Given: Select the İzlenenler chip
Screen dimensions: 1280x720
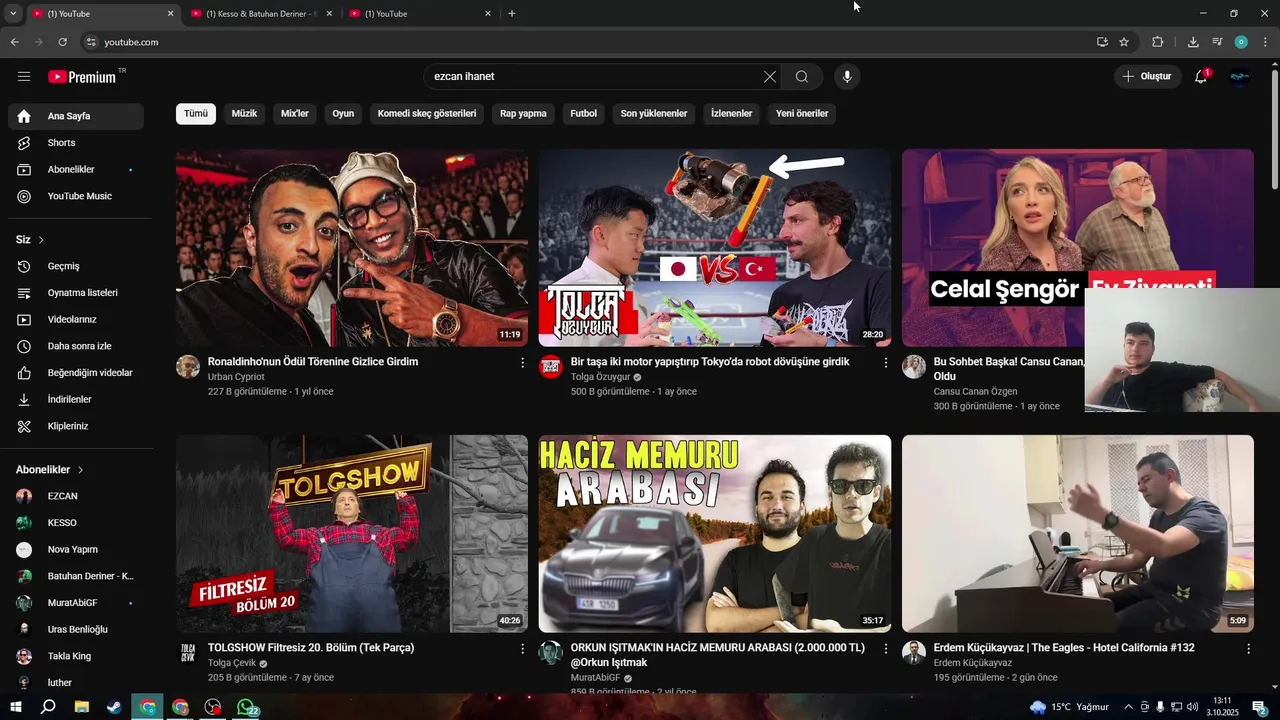Looking at the screenshot, I should 731,114.
